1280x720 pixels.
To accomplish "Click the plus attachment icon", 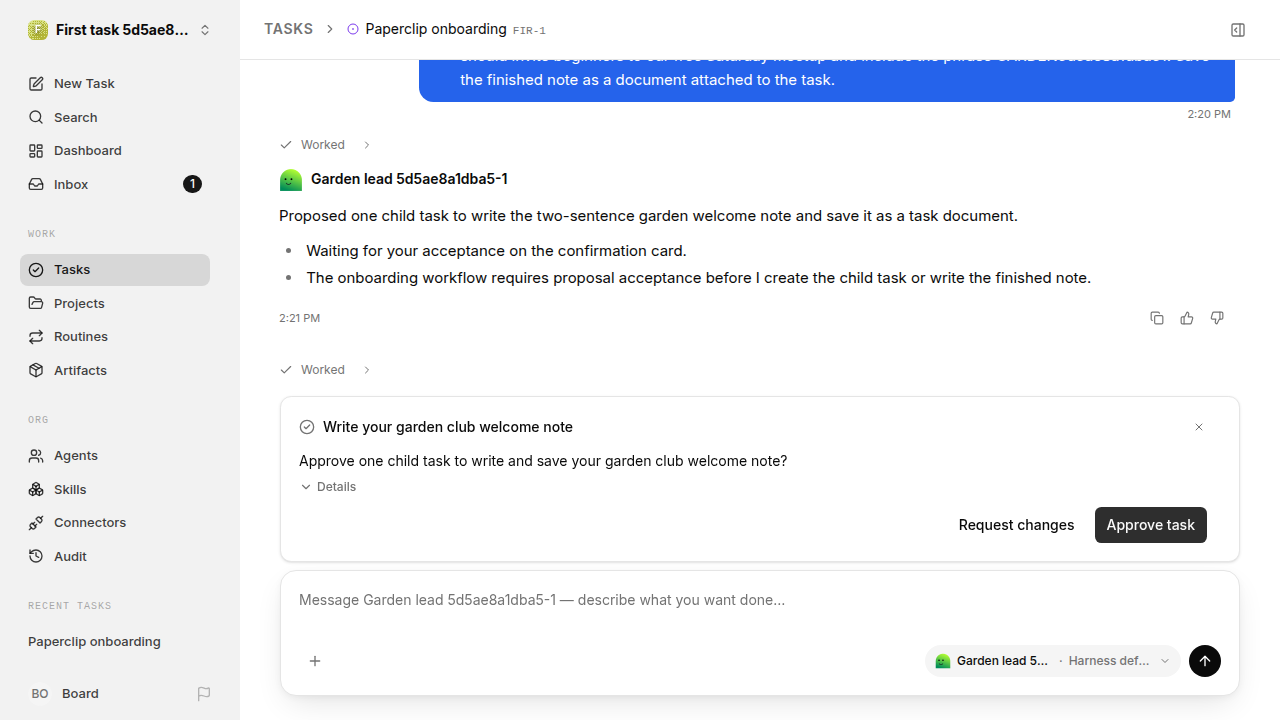I will coord(315,661).
